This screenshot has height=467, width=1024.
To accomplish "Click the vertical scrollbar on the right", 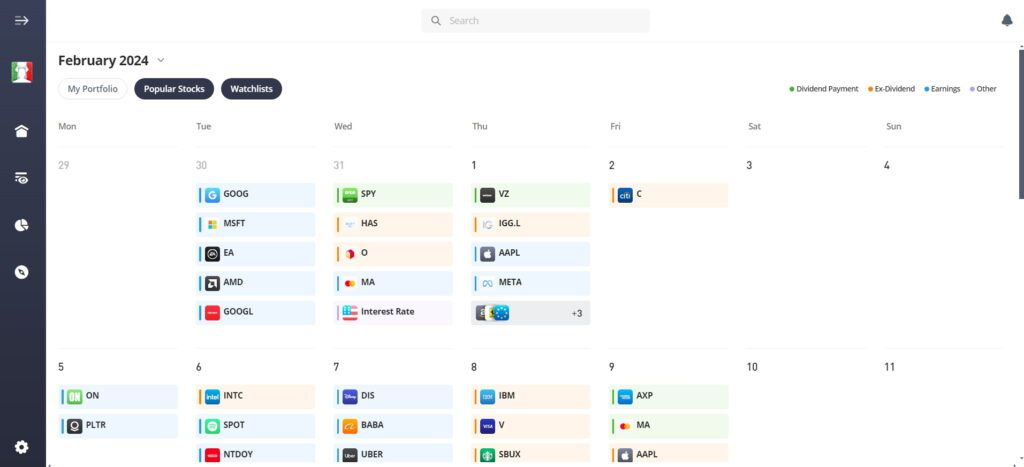I will (x=1021, y=124).
